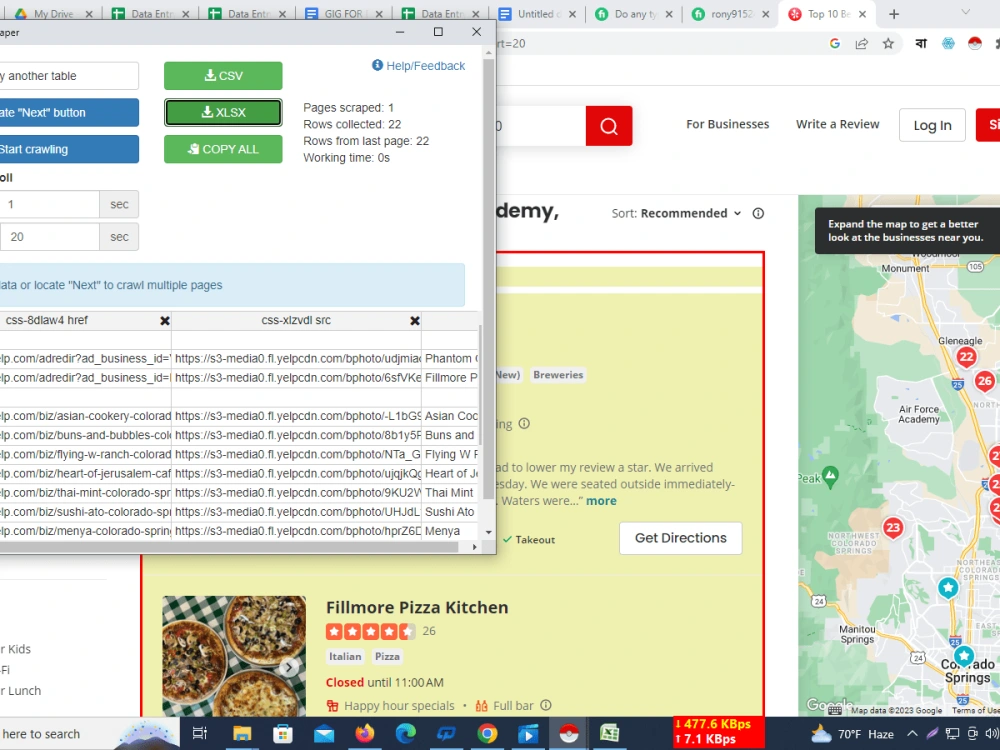
Task: Remove the css-8dlaw4 href column
Action: click(x=165, y=321)
